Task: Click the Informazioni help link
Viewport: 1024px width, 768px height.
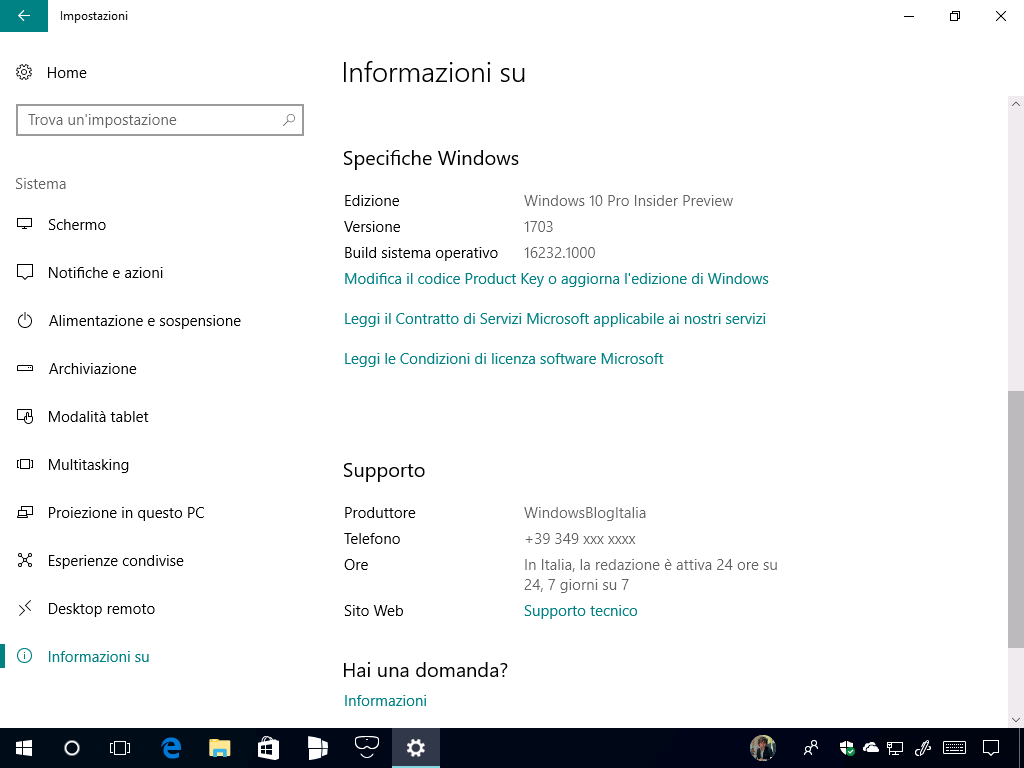Action: [385, 701]
